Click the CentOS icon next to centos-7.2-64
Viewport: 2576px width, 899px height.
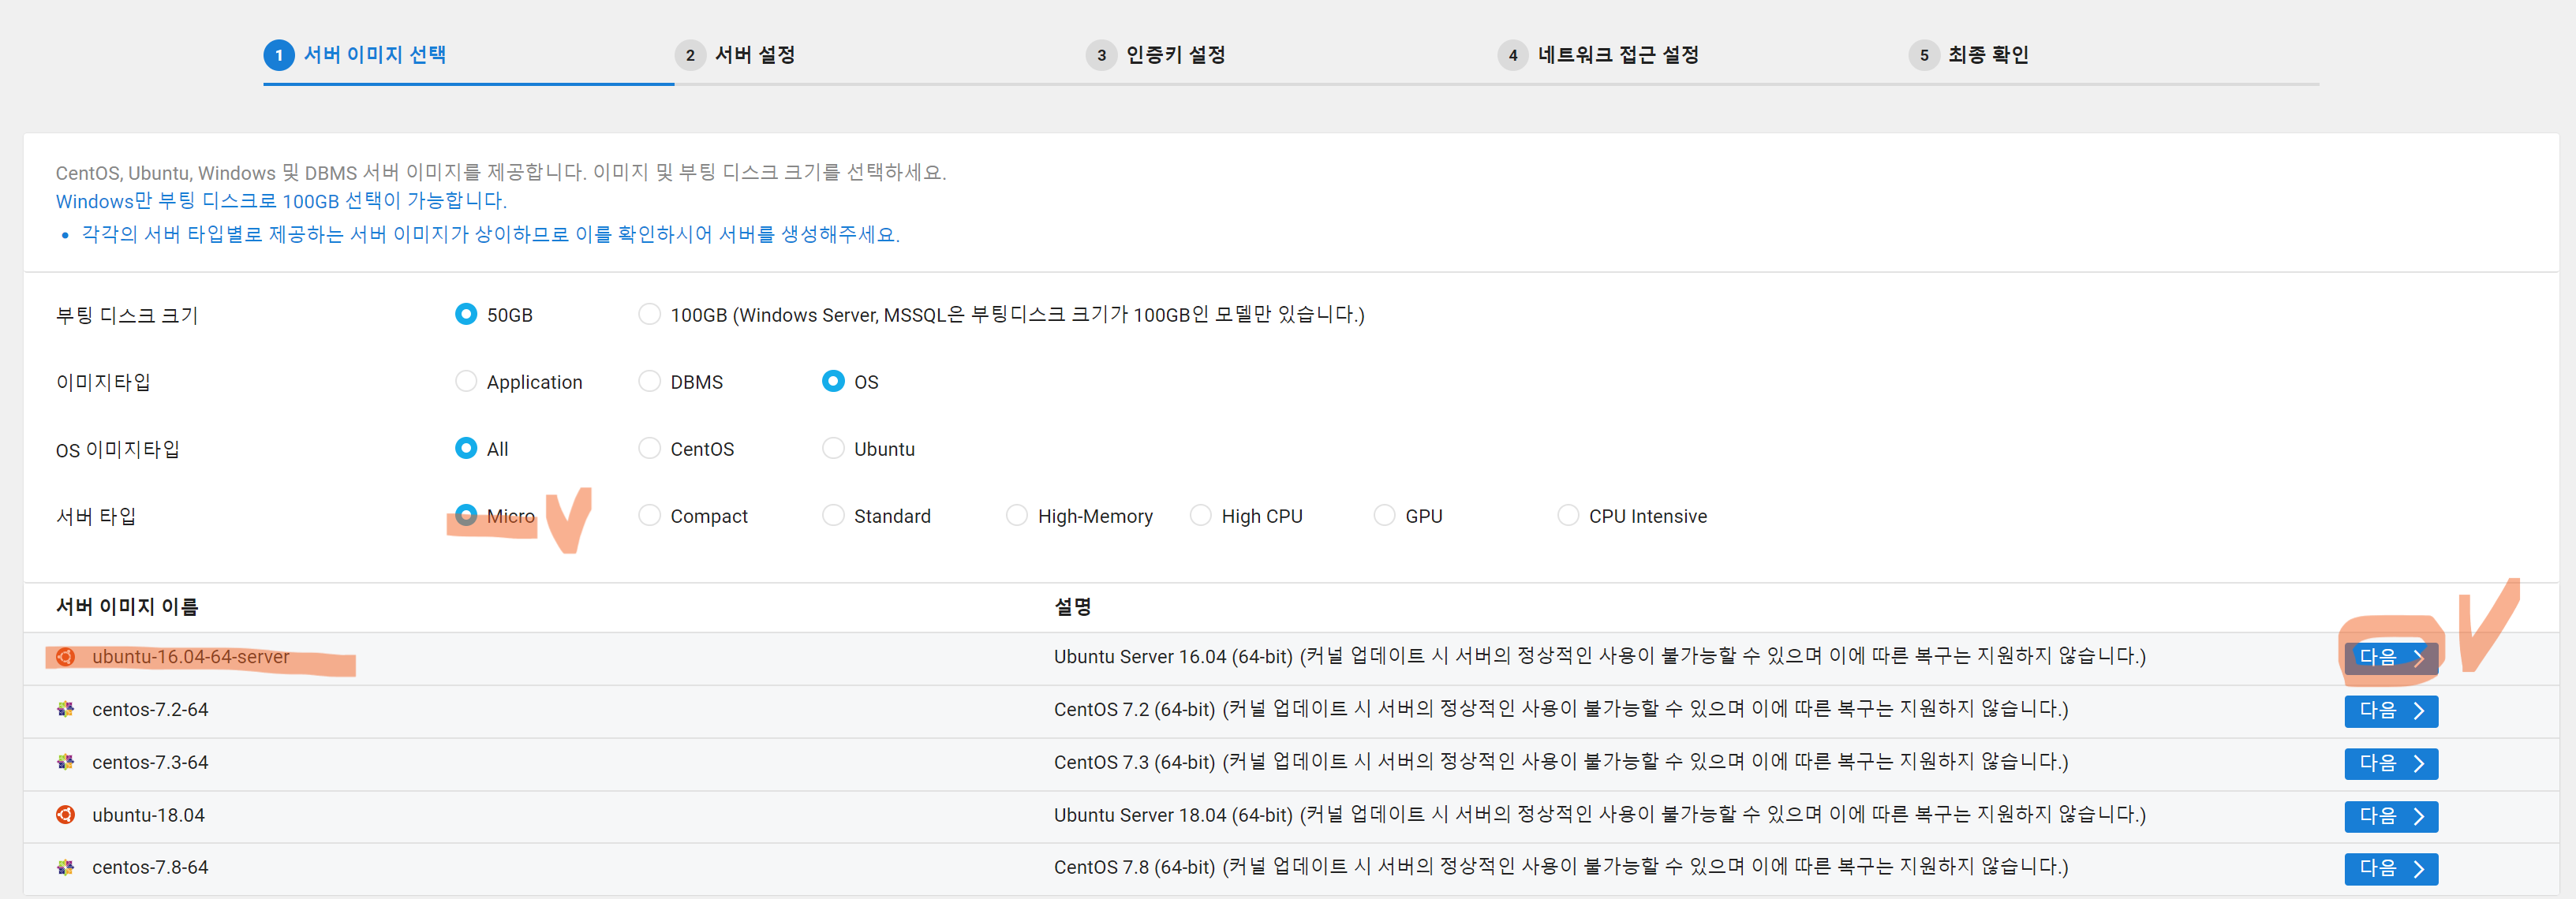(x=65, y=709)
